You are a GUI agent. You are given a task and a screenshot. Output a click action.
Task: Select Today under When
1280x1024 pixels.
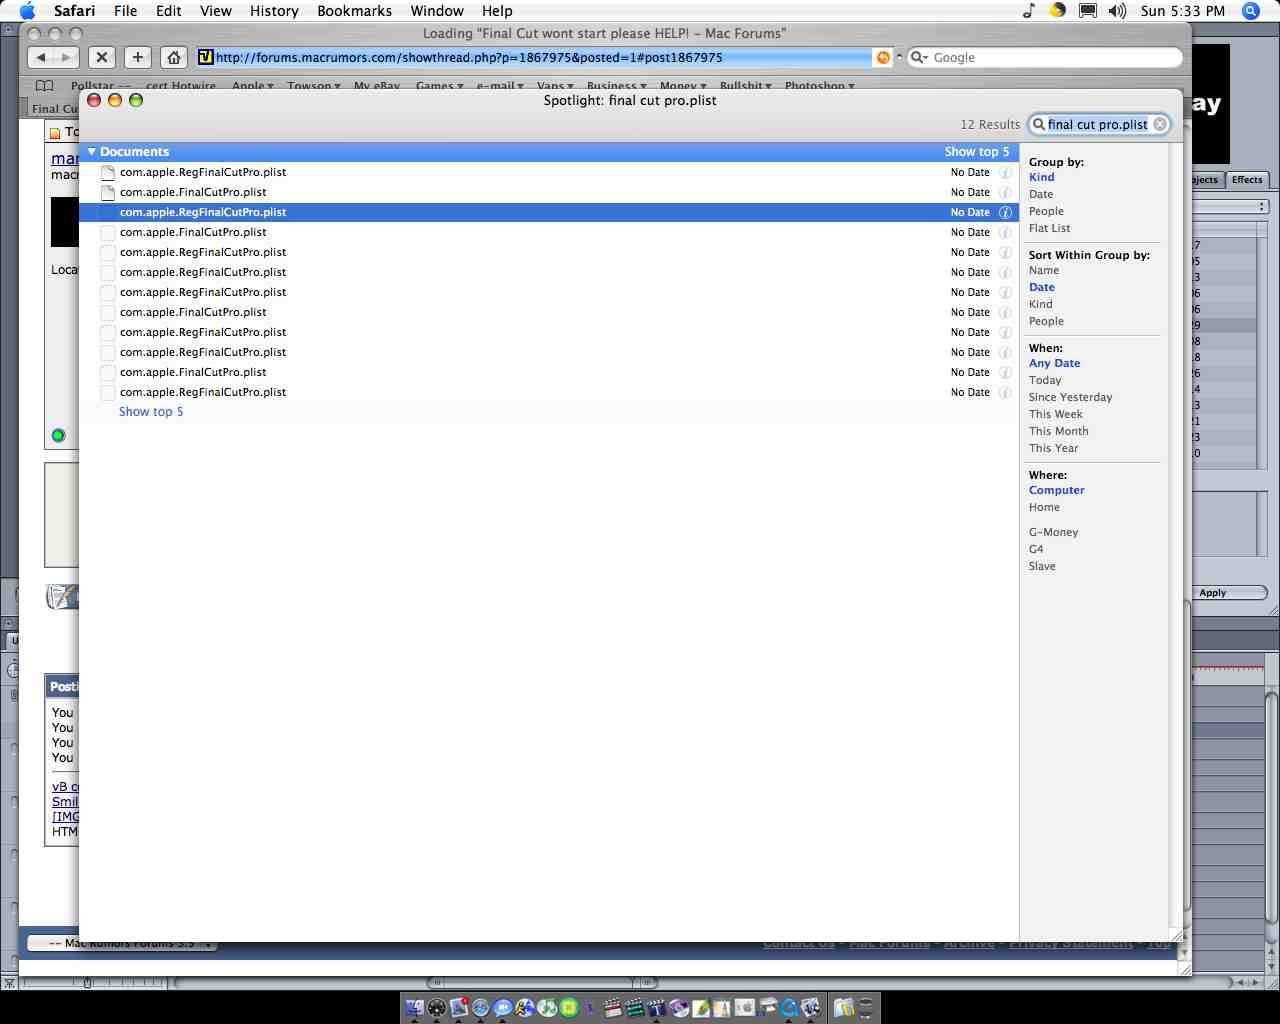[x=1045, y=380]
